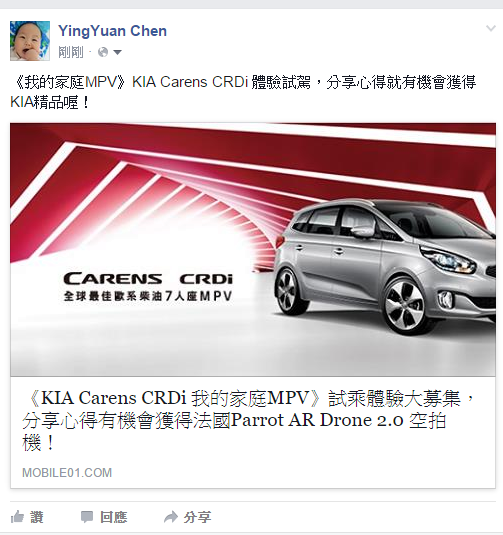Click the comment speech bubble icon
Viewport: 503px width, 535px height.
87,517
